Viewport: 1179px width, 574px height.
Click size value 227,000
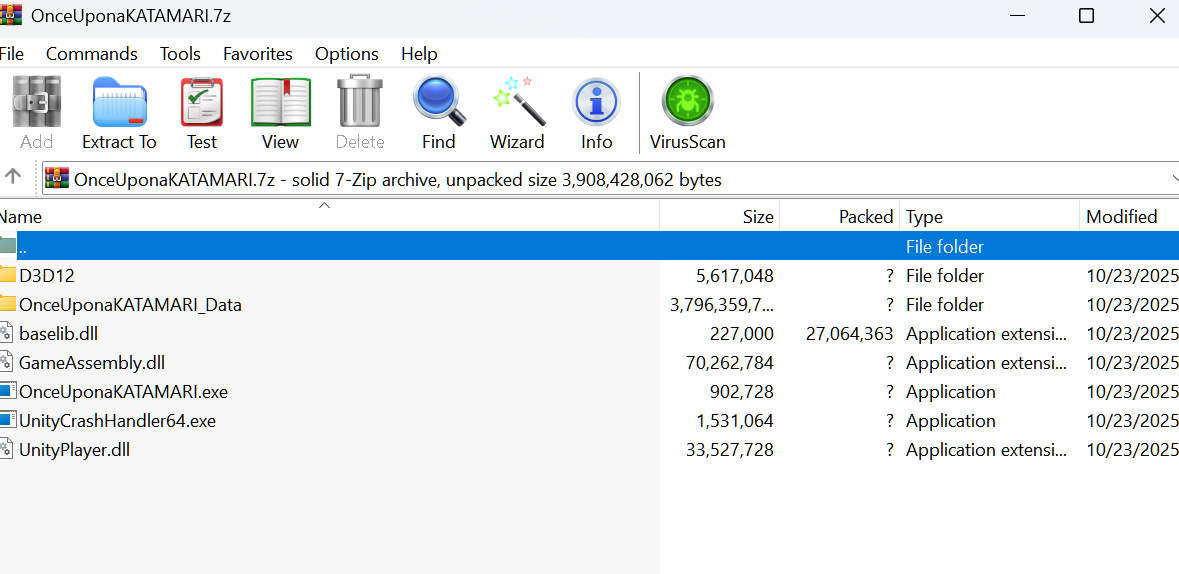pyautogui.click(x=741, y=333)
